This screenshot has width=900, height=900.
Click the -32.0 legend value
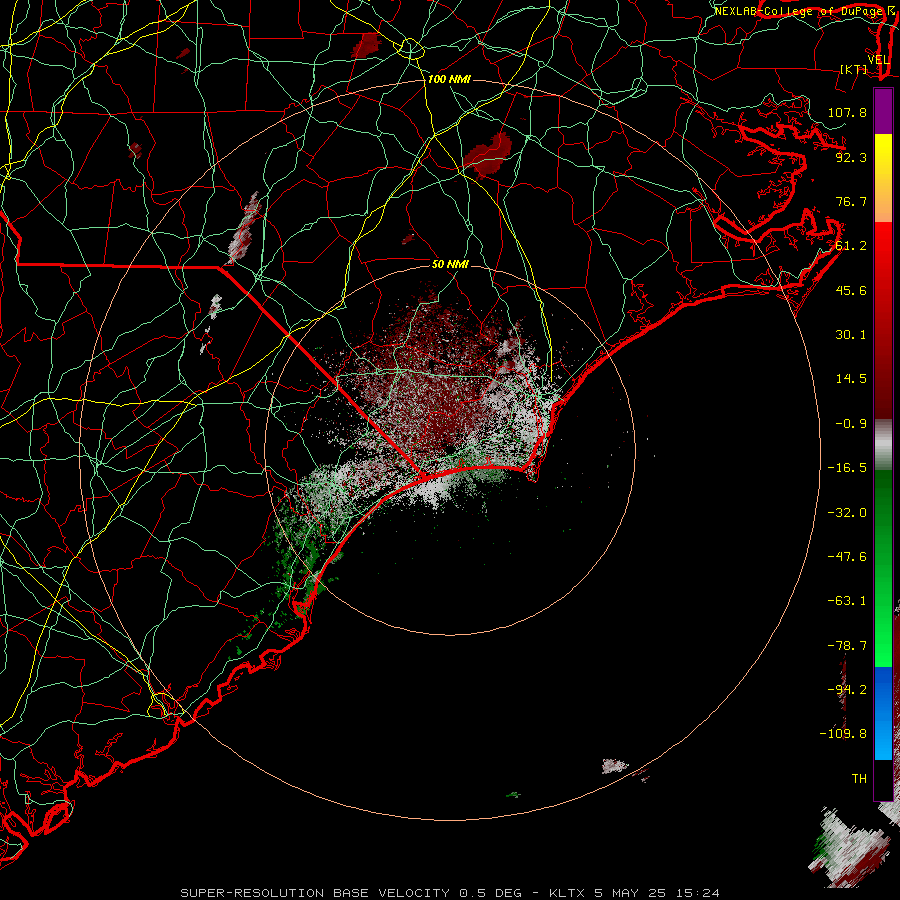click(847, 513)
